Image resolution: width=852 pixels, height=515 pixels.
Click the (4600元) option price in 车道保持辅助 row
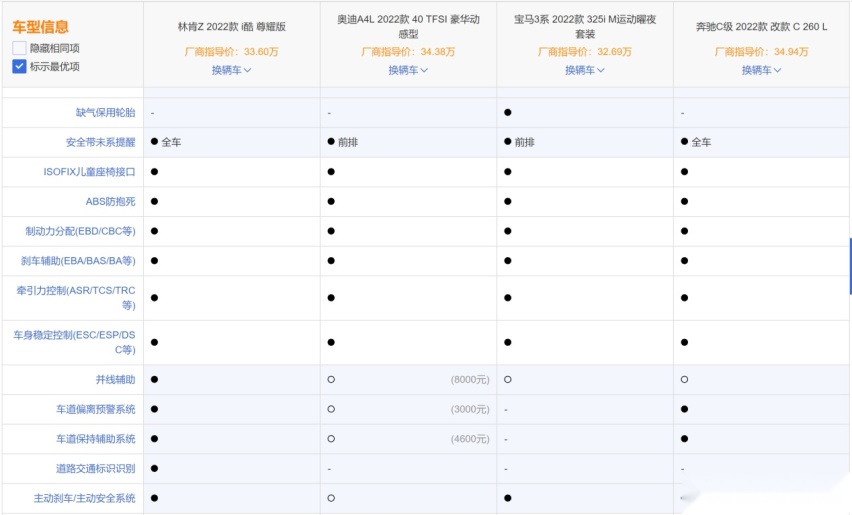point(470,439)
